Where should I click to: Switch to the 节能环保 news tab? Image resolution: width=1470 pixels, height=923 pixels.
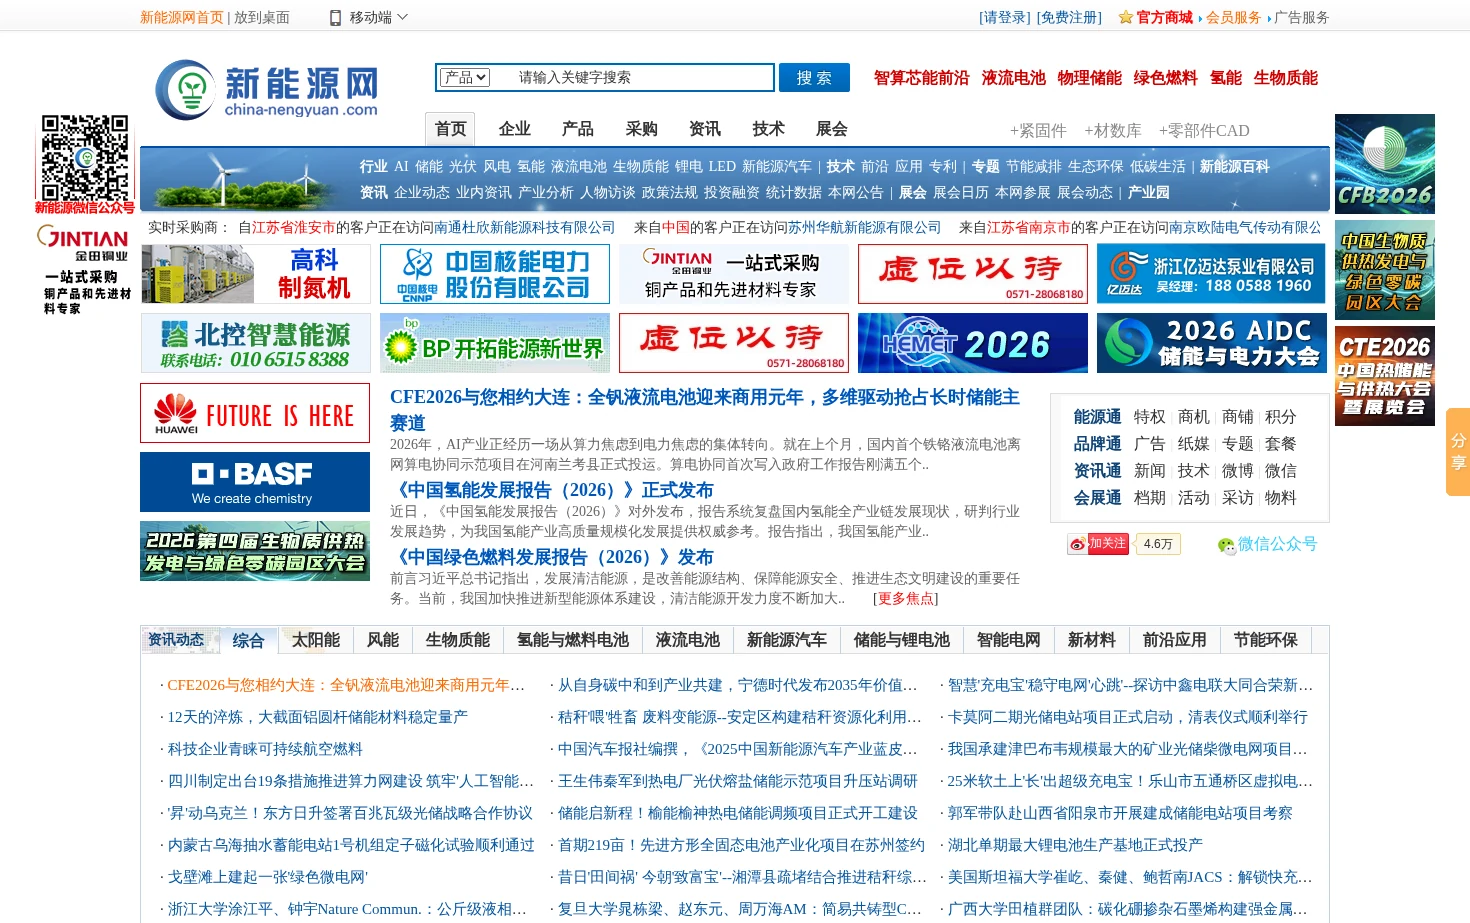1265,640
